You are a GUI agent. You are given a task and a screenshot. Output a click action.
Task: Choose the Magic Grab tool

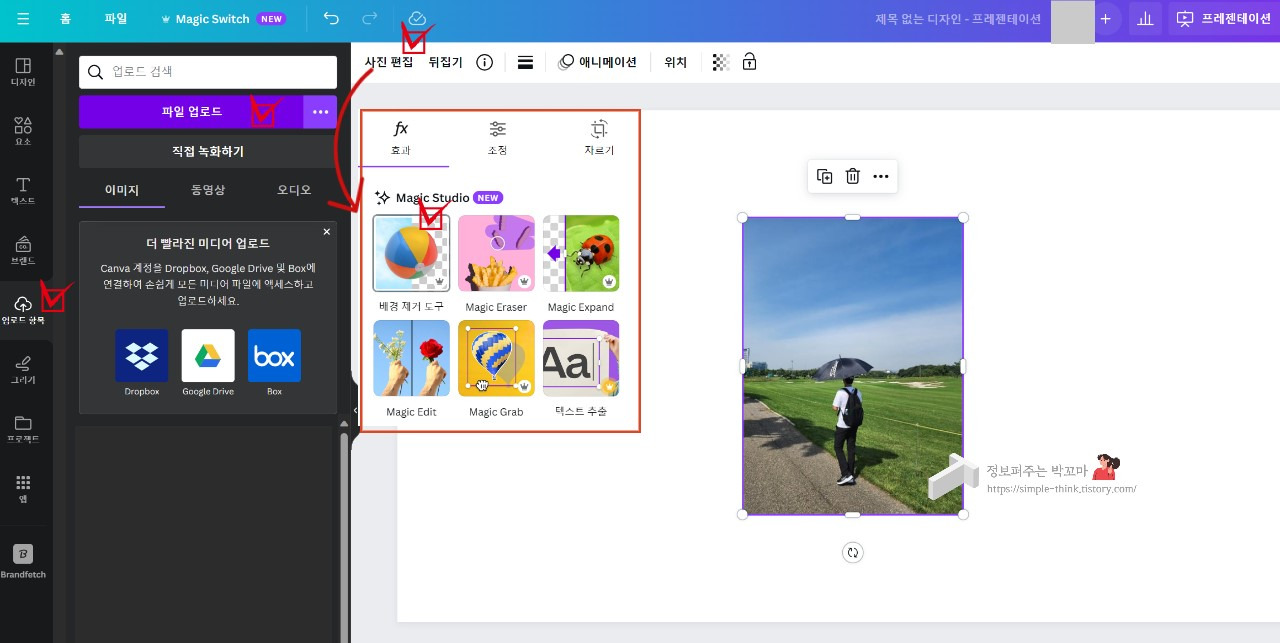click(496, 369)
